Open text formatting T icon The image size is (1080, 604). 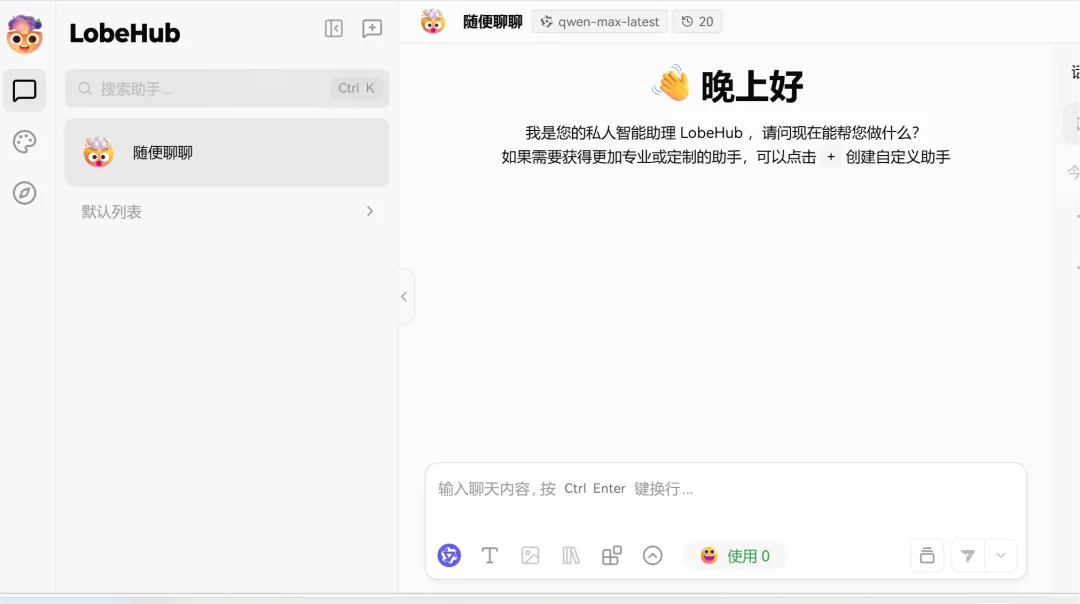(490, 555)
